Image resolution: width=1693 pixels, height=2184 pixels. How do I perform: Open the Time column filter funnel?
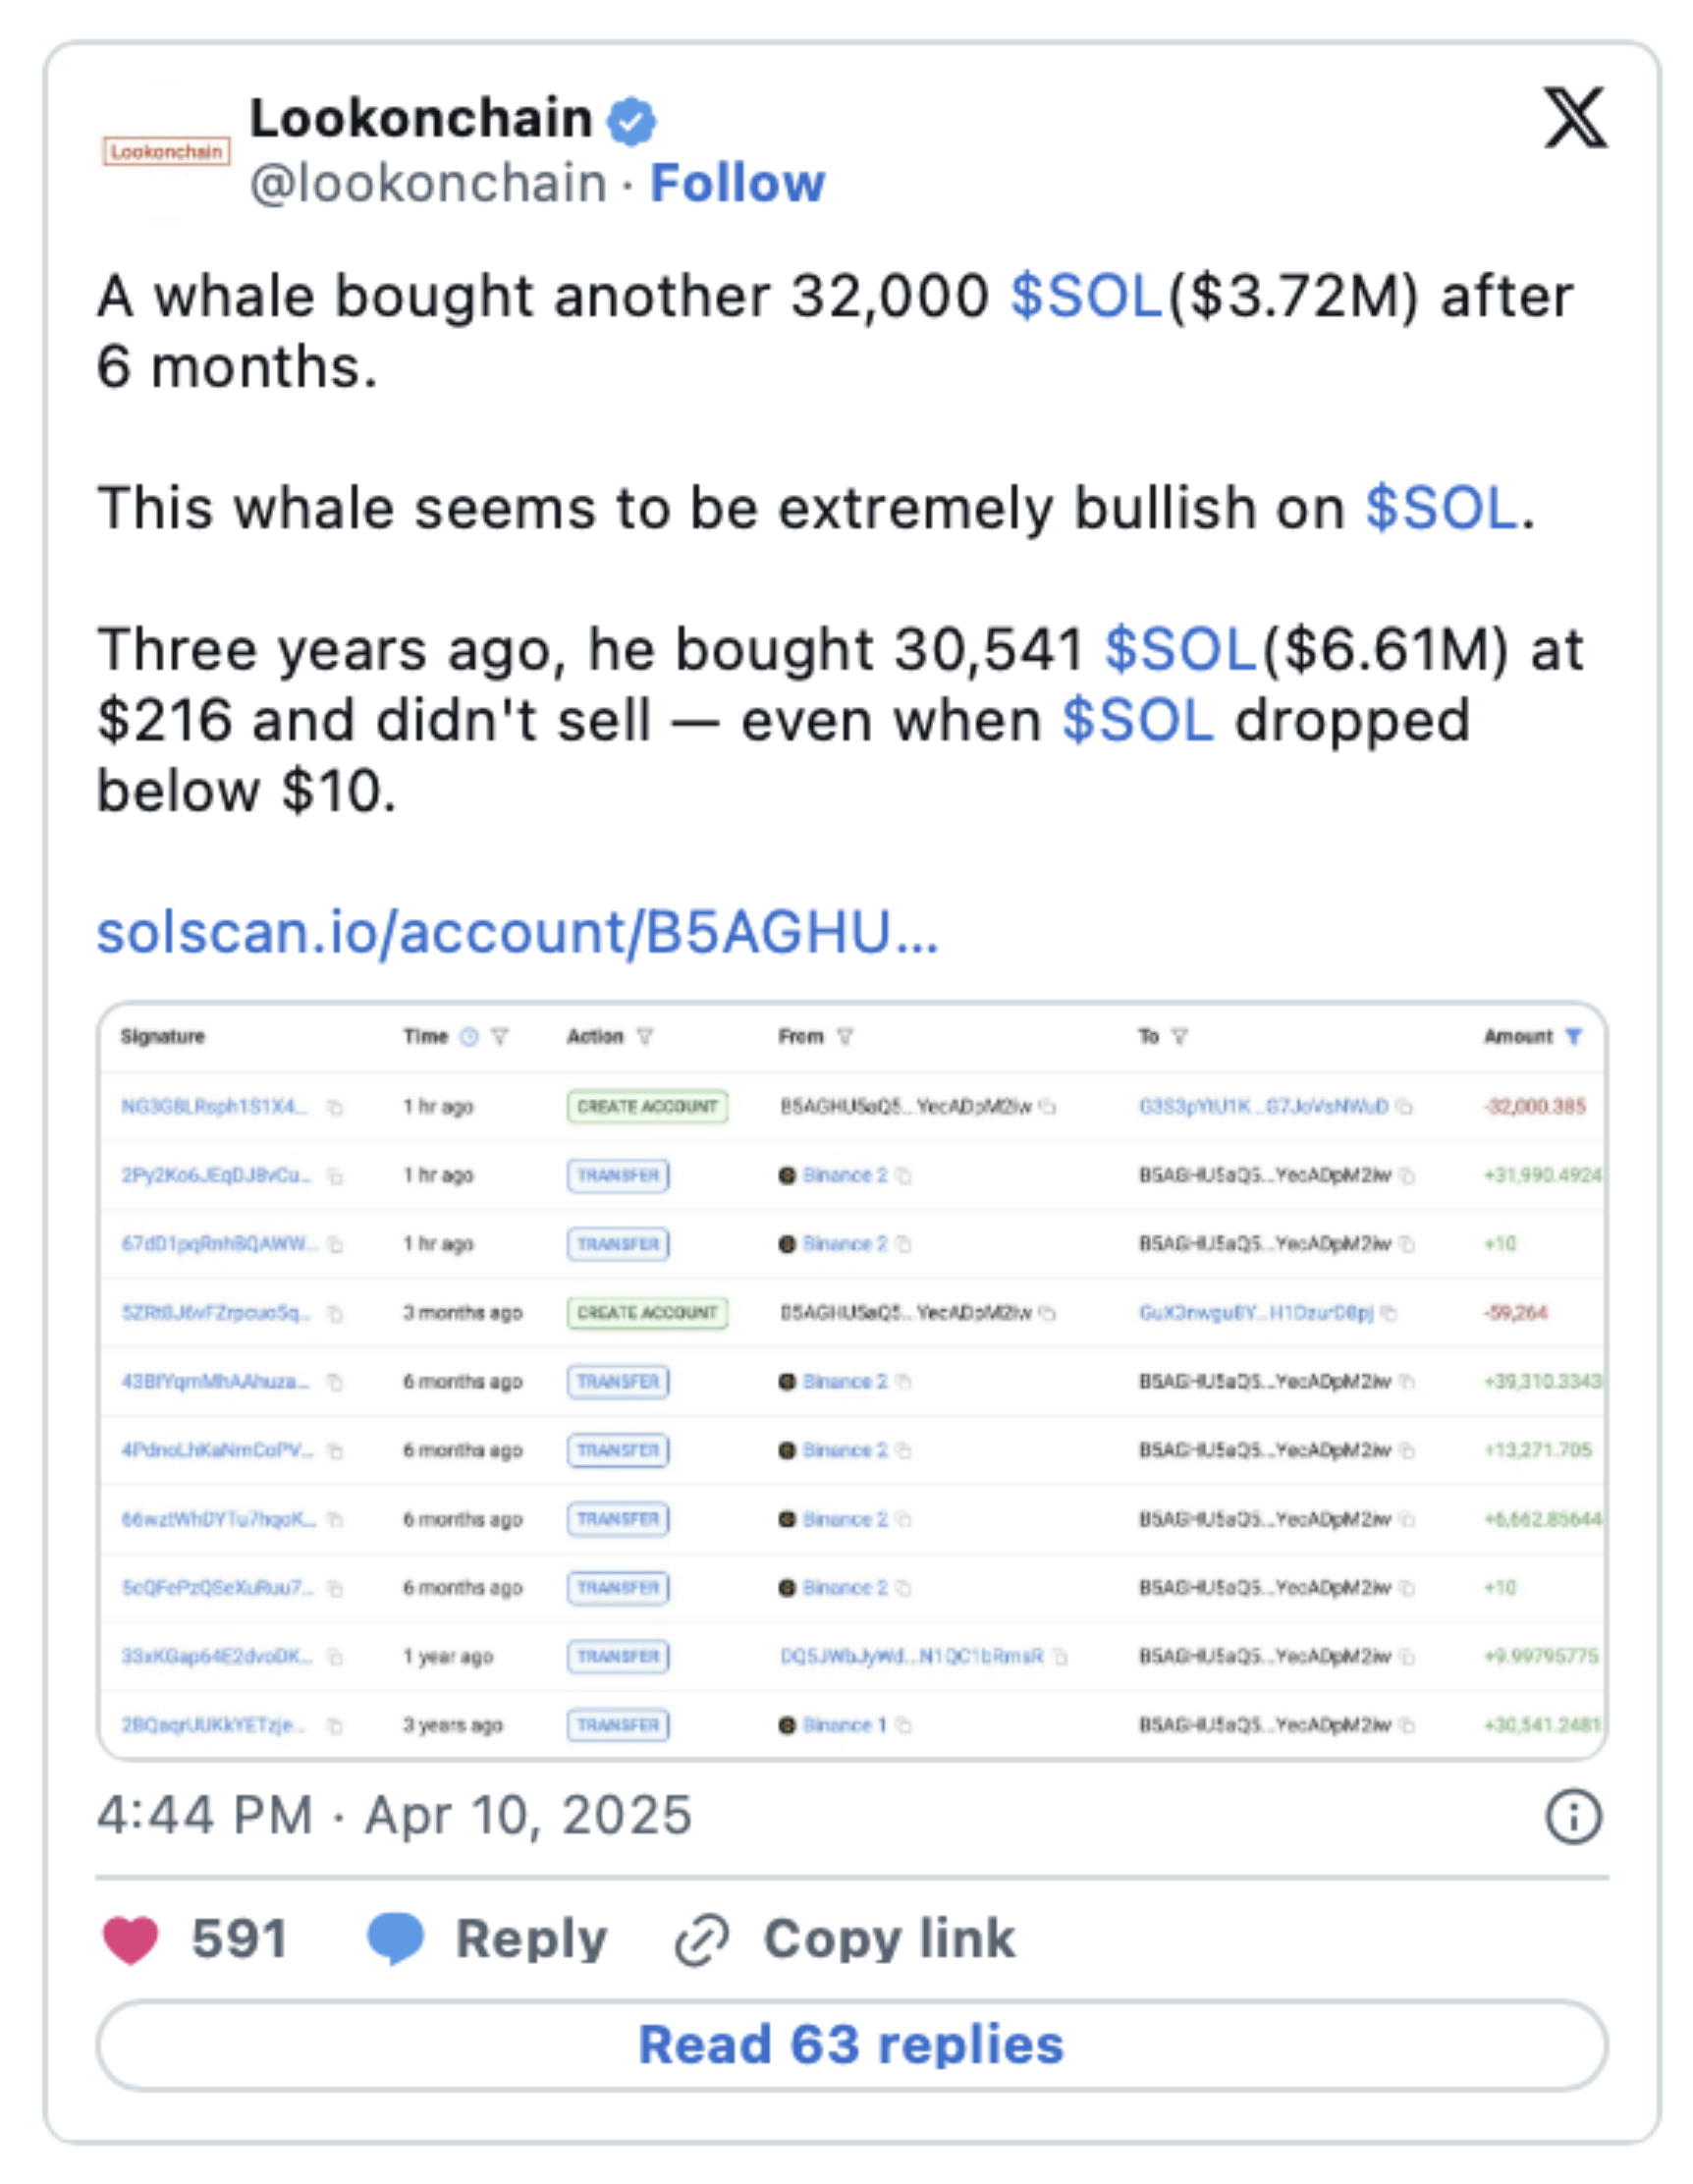click(500, 1037)
